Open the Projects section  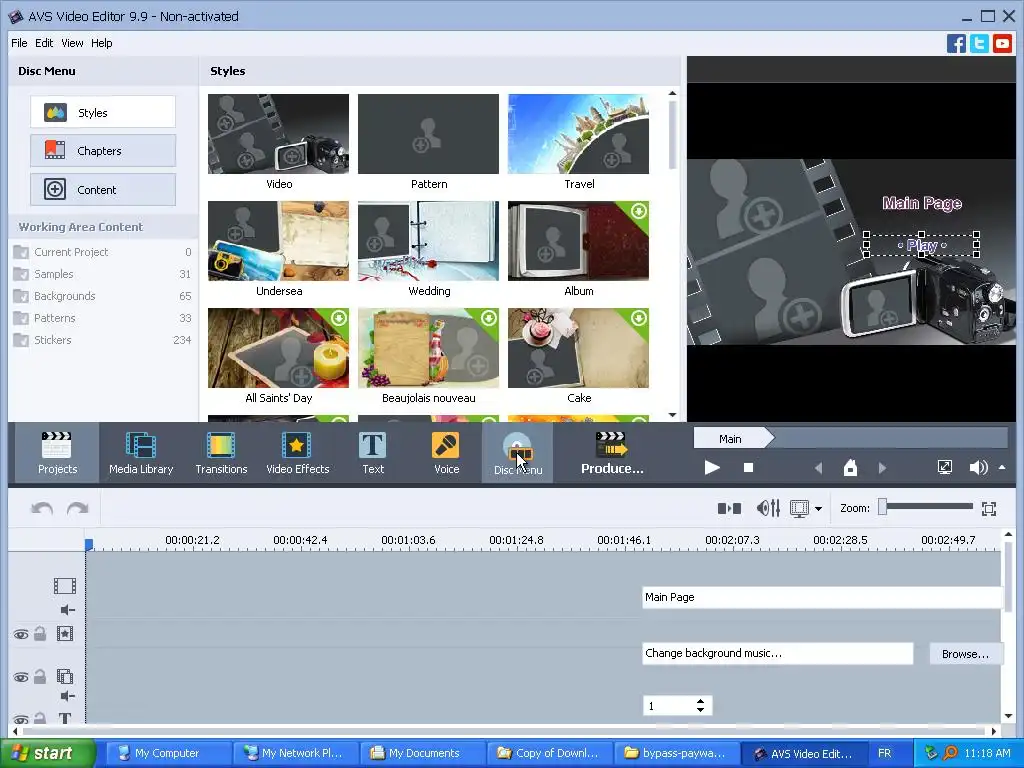point(57,453)
